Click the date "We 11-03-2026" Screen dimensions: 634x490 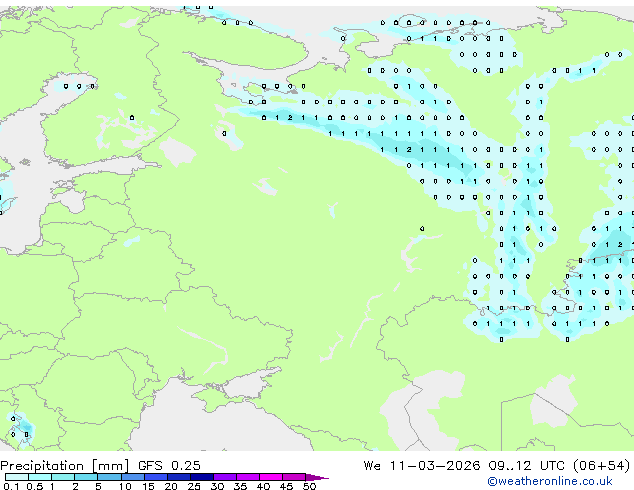click(422, 465)
